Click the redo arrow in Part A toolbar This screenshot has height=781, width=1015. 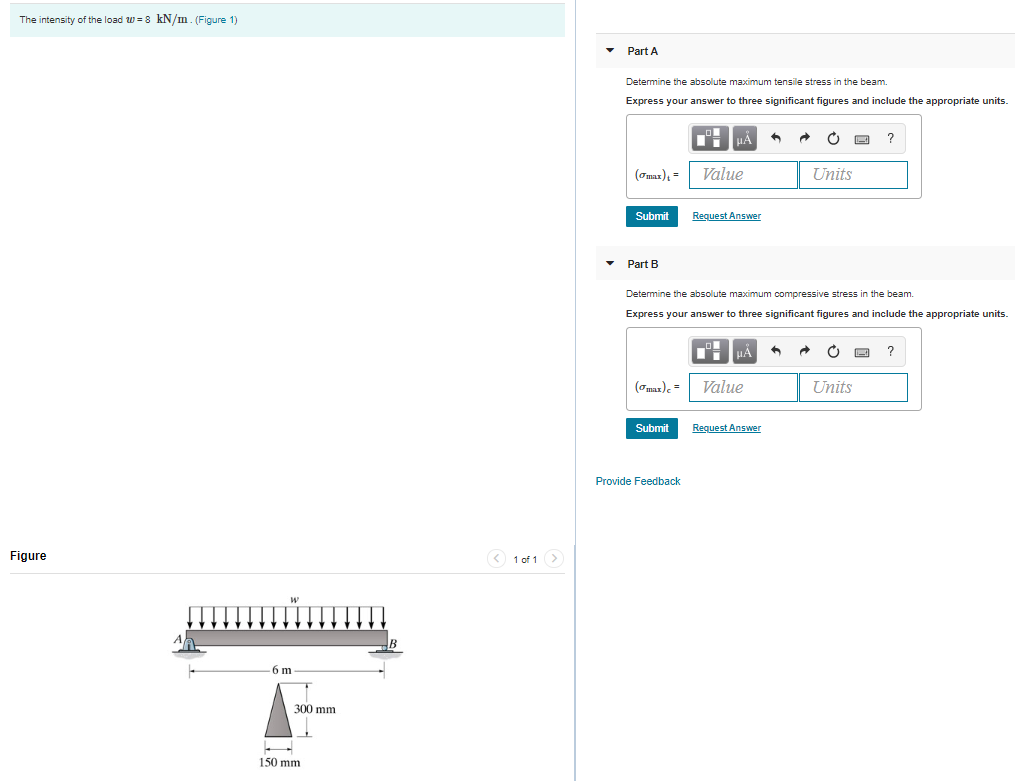[804, 138]
